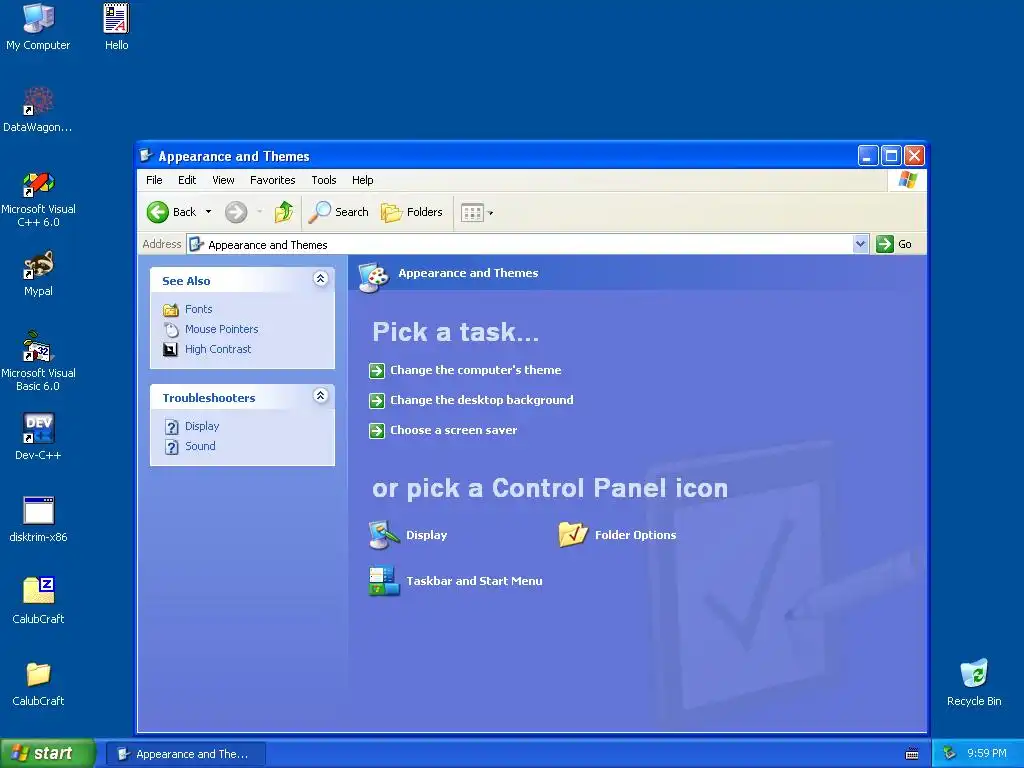Open the Help menu

362,180
